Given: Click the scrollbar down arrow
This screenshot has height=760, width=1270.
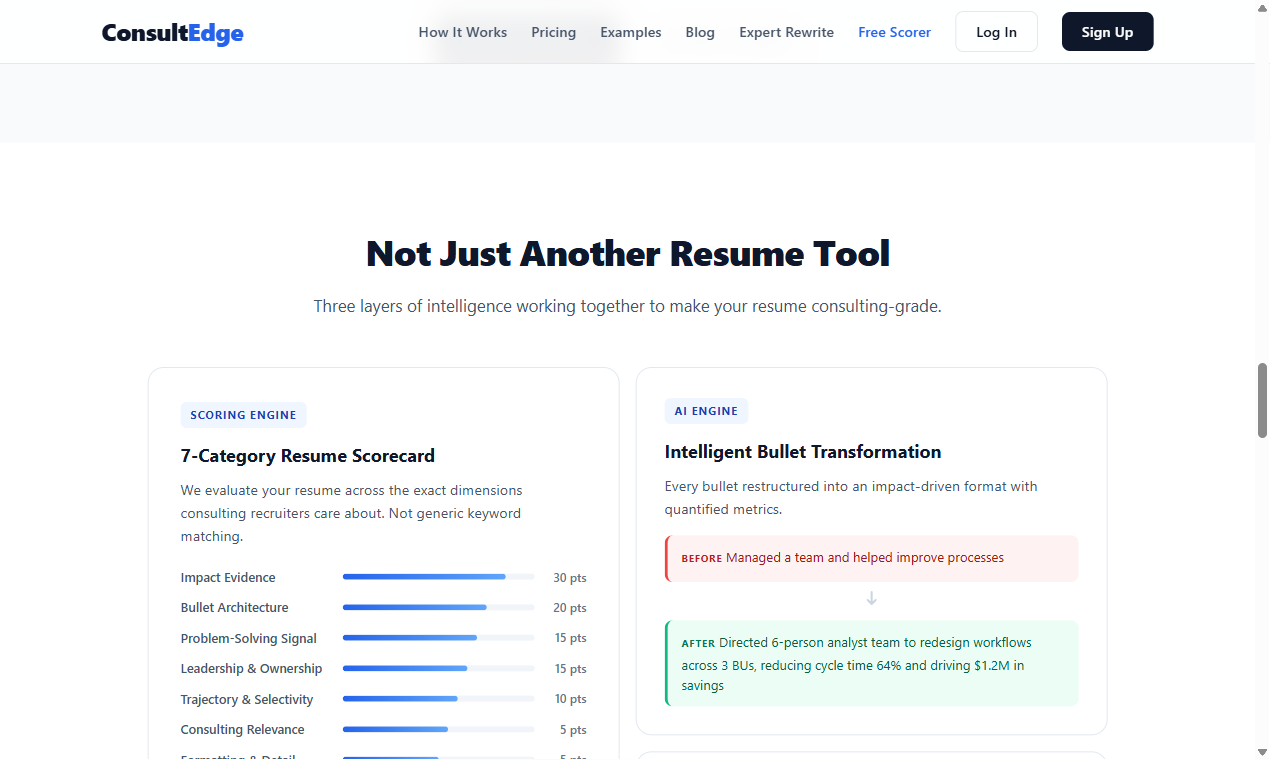Looking at the screenshot, I should (x=1262, y=751).
